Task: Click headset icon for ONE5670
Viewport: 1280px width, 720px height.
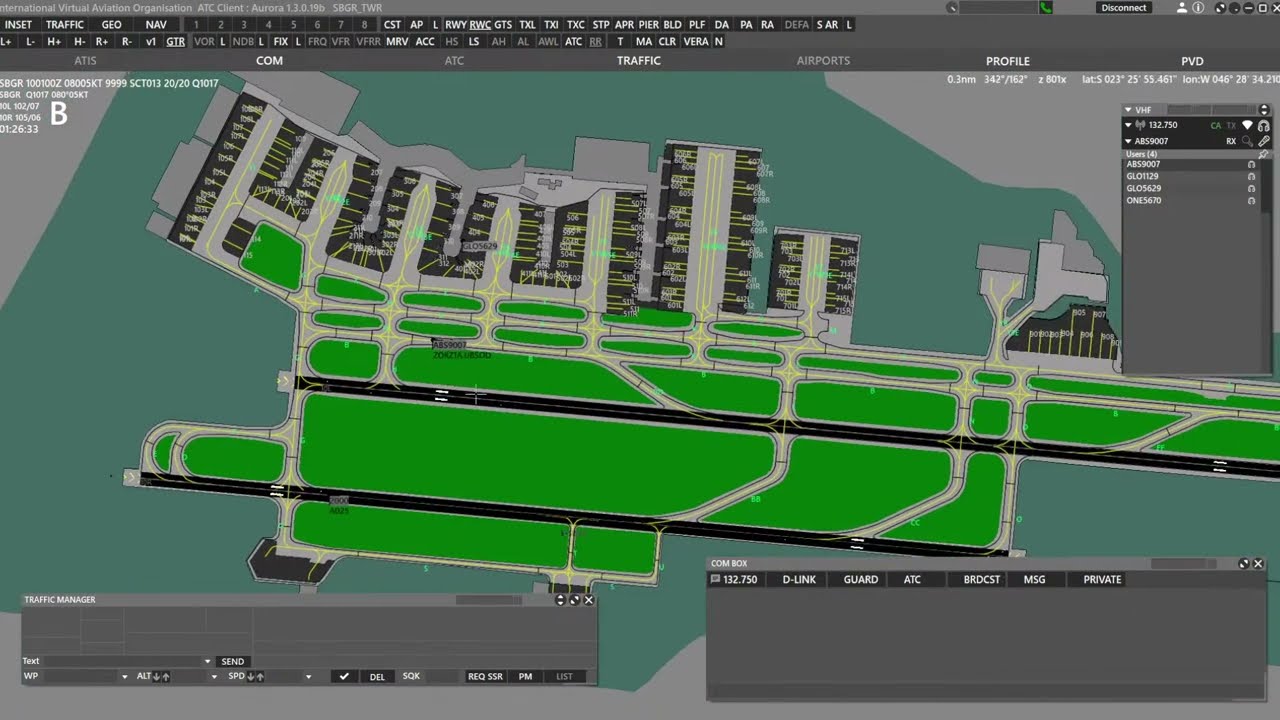Action: pyautogui.click(x=1251, y=200)
